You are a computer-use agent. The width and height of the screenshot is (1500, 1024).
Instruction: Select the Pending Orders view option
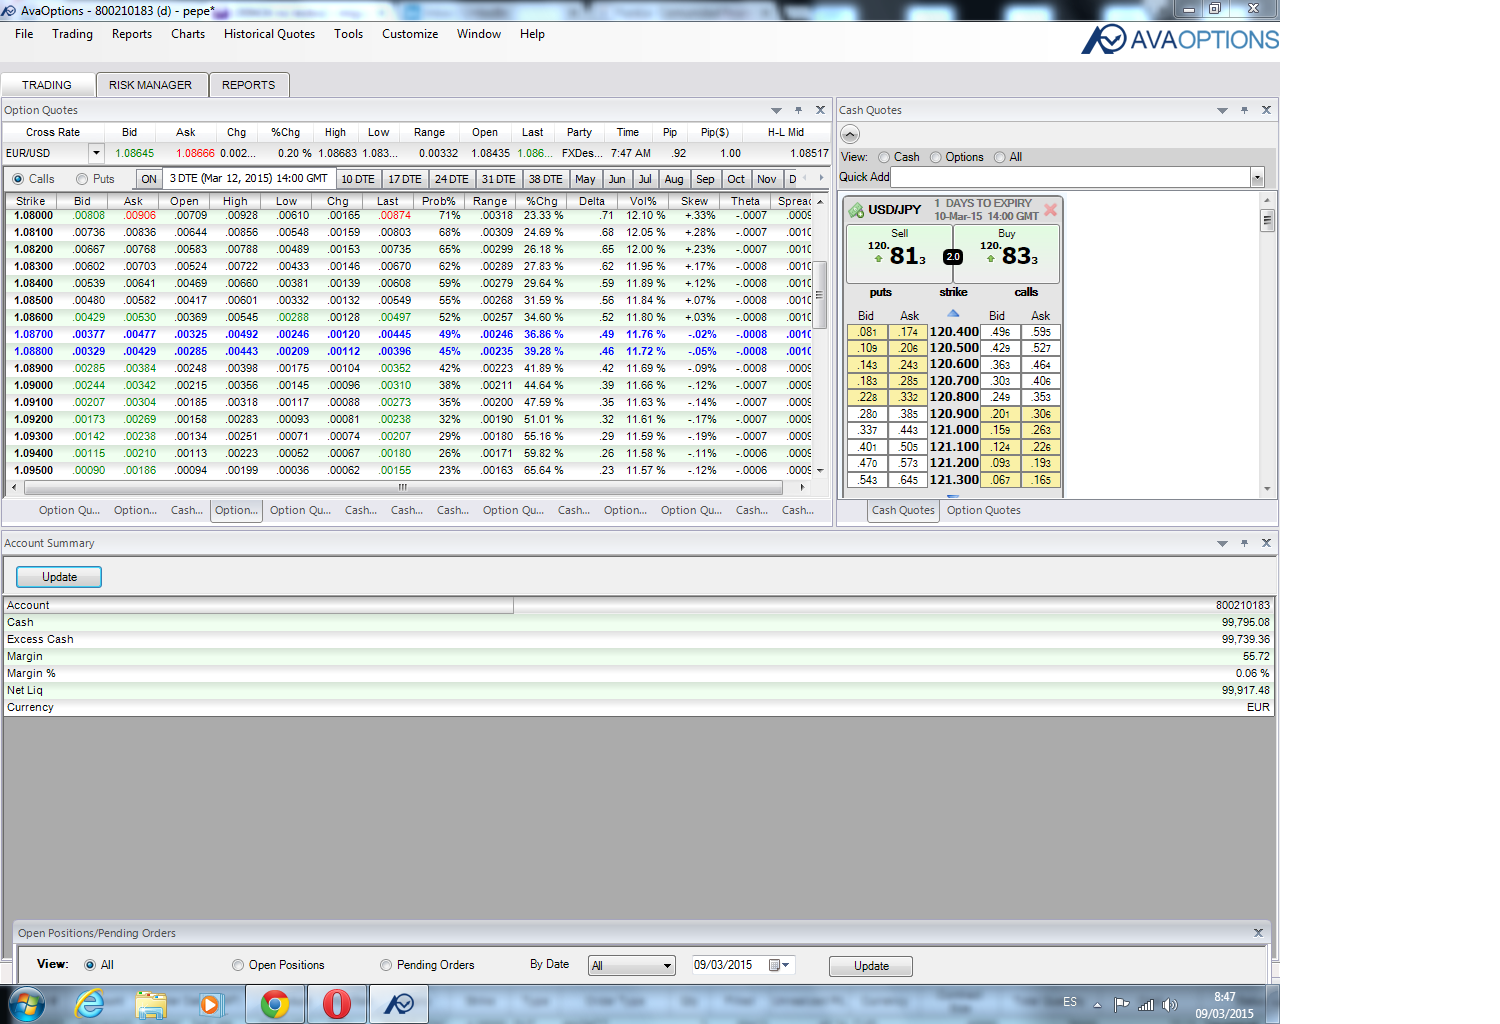coord(386,965)
